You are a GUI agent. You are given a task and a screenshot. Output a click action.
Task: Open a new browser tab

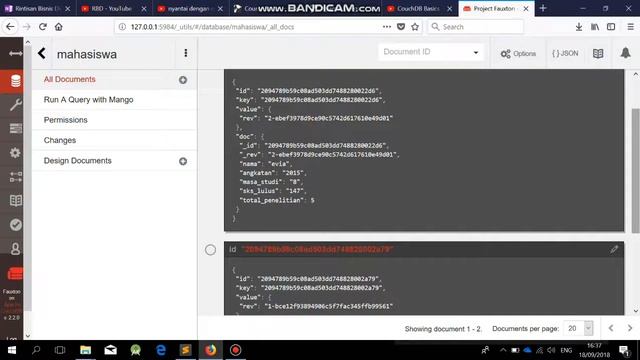[543, 8]
